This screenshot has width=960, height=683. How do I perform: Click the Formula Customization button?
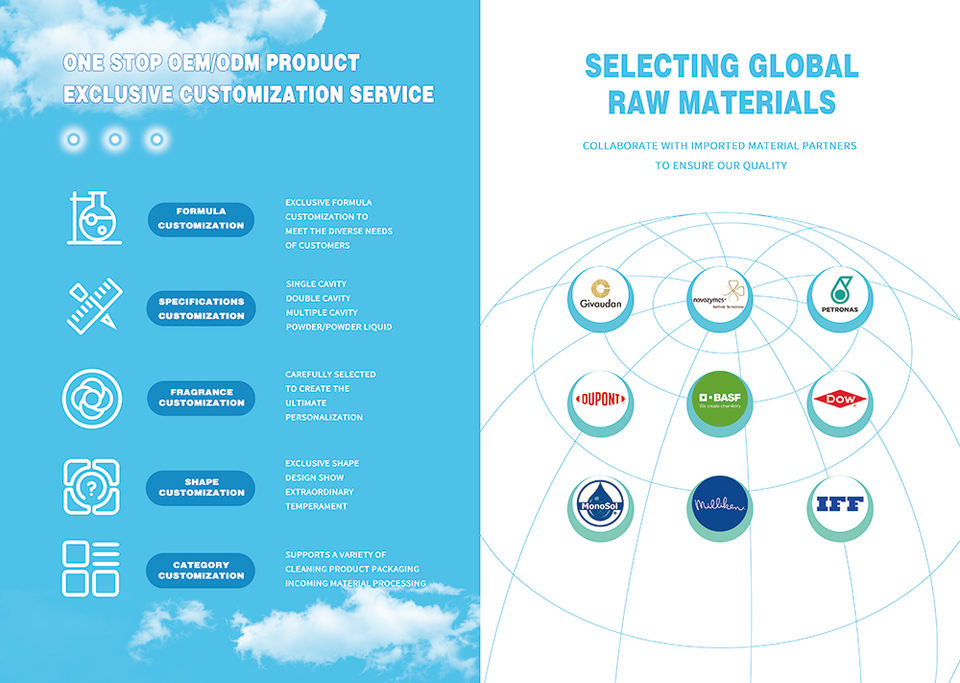[201, 219]
